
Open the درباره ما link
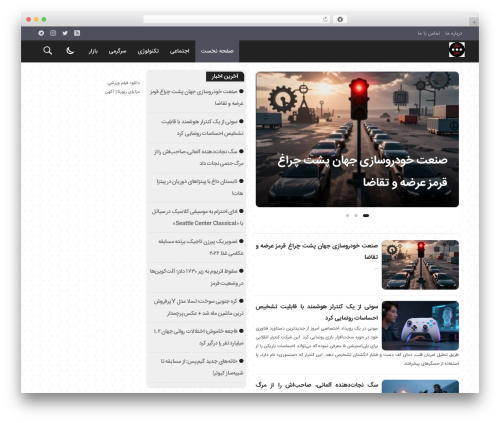click(454, 33)
